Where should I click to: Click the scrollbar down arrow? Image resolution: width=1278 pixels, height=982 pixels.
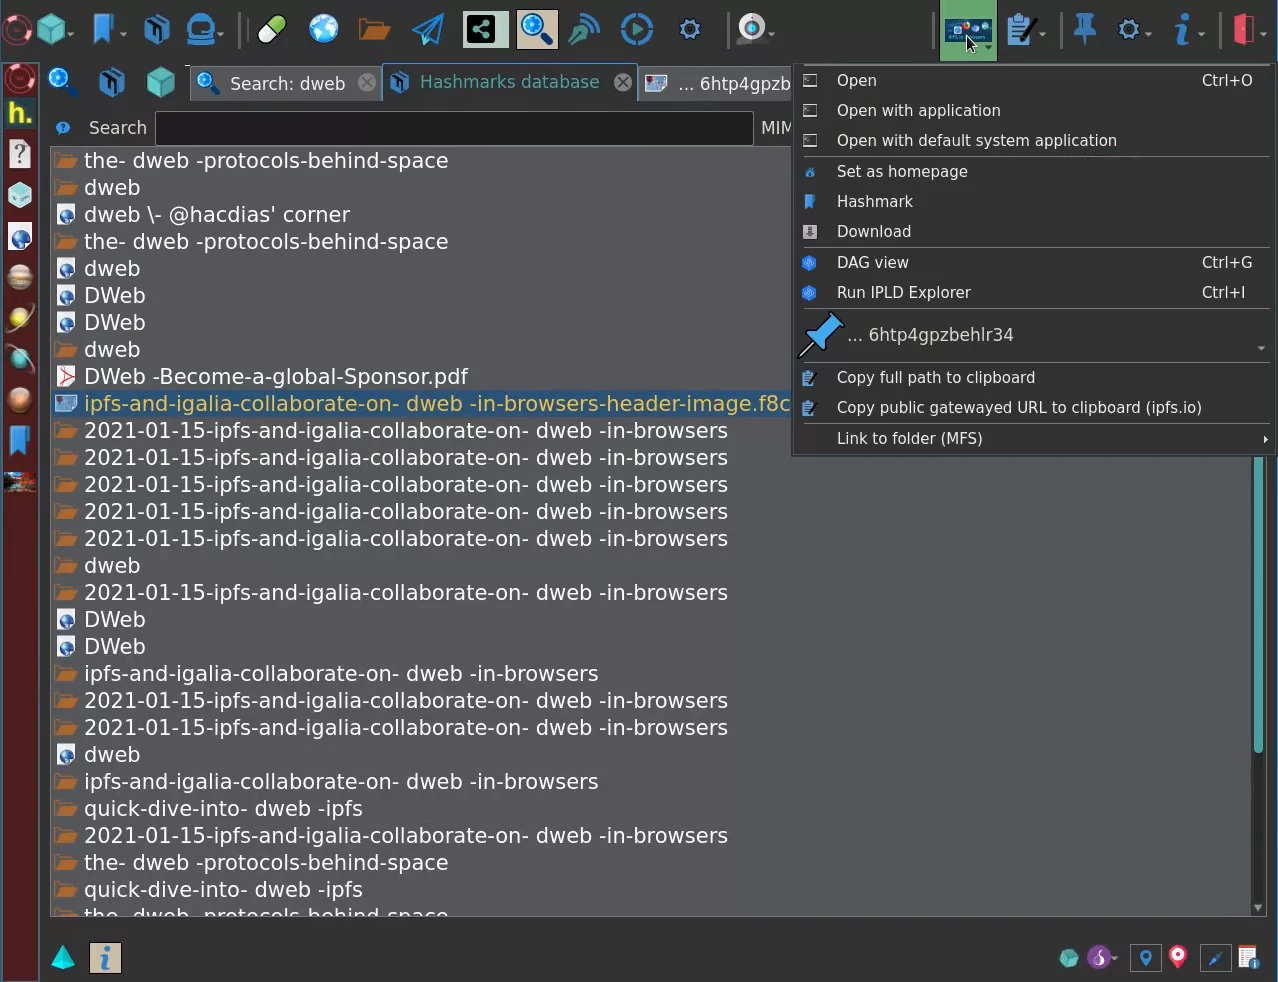click(x=1258, y=908)
